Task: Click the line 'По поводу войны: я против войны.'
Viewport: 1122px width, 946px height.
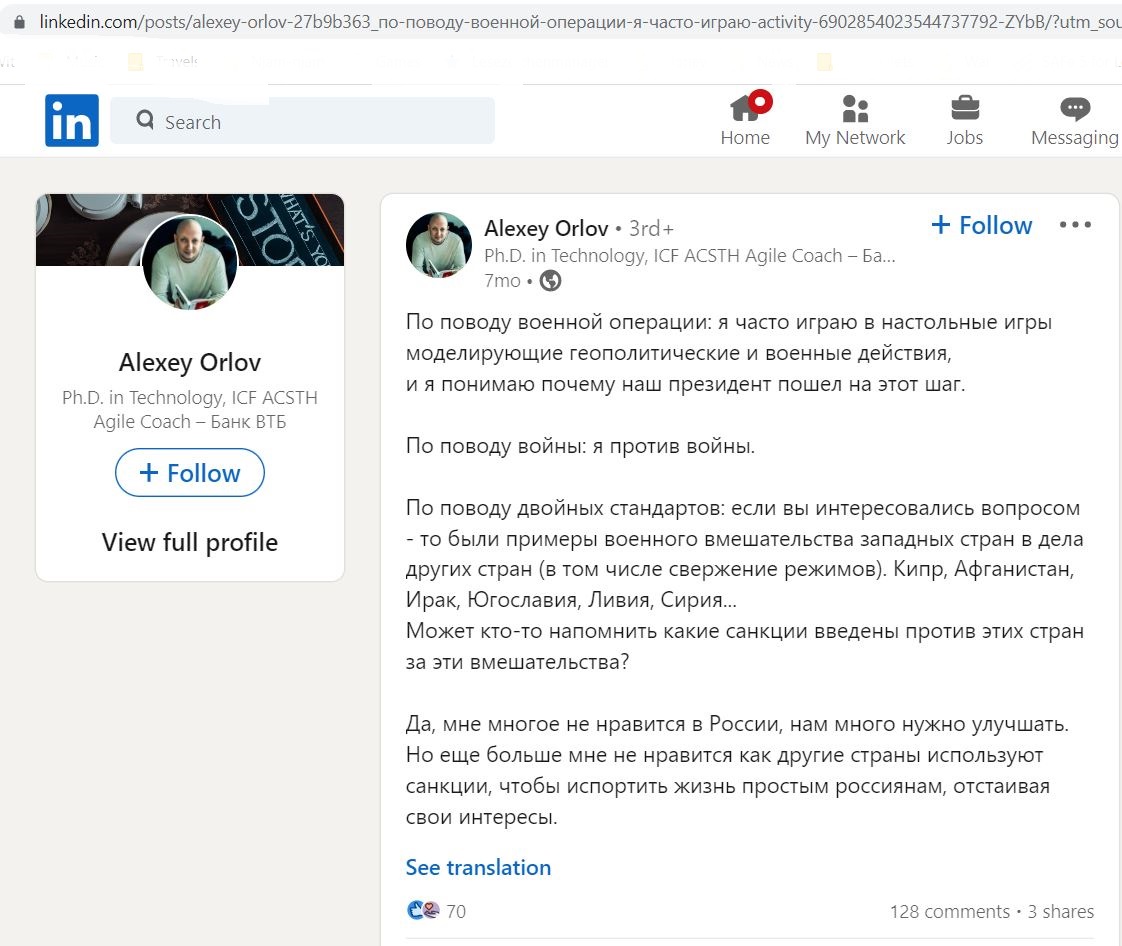Action: tap(580, 446)
